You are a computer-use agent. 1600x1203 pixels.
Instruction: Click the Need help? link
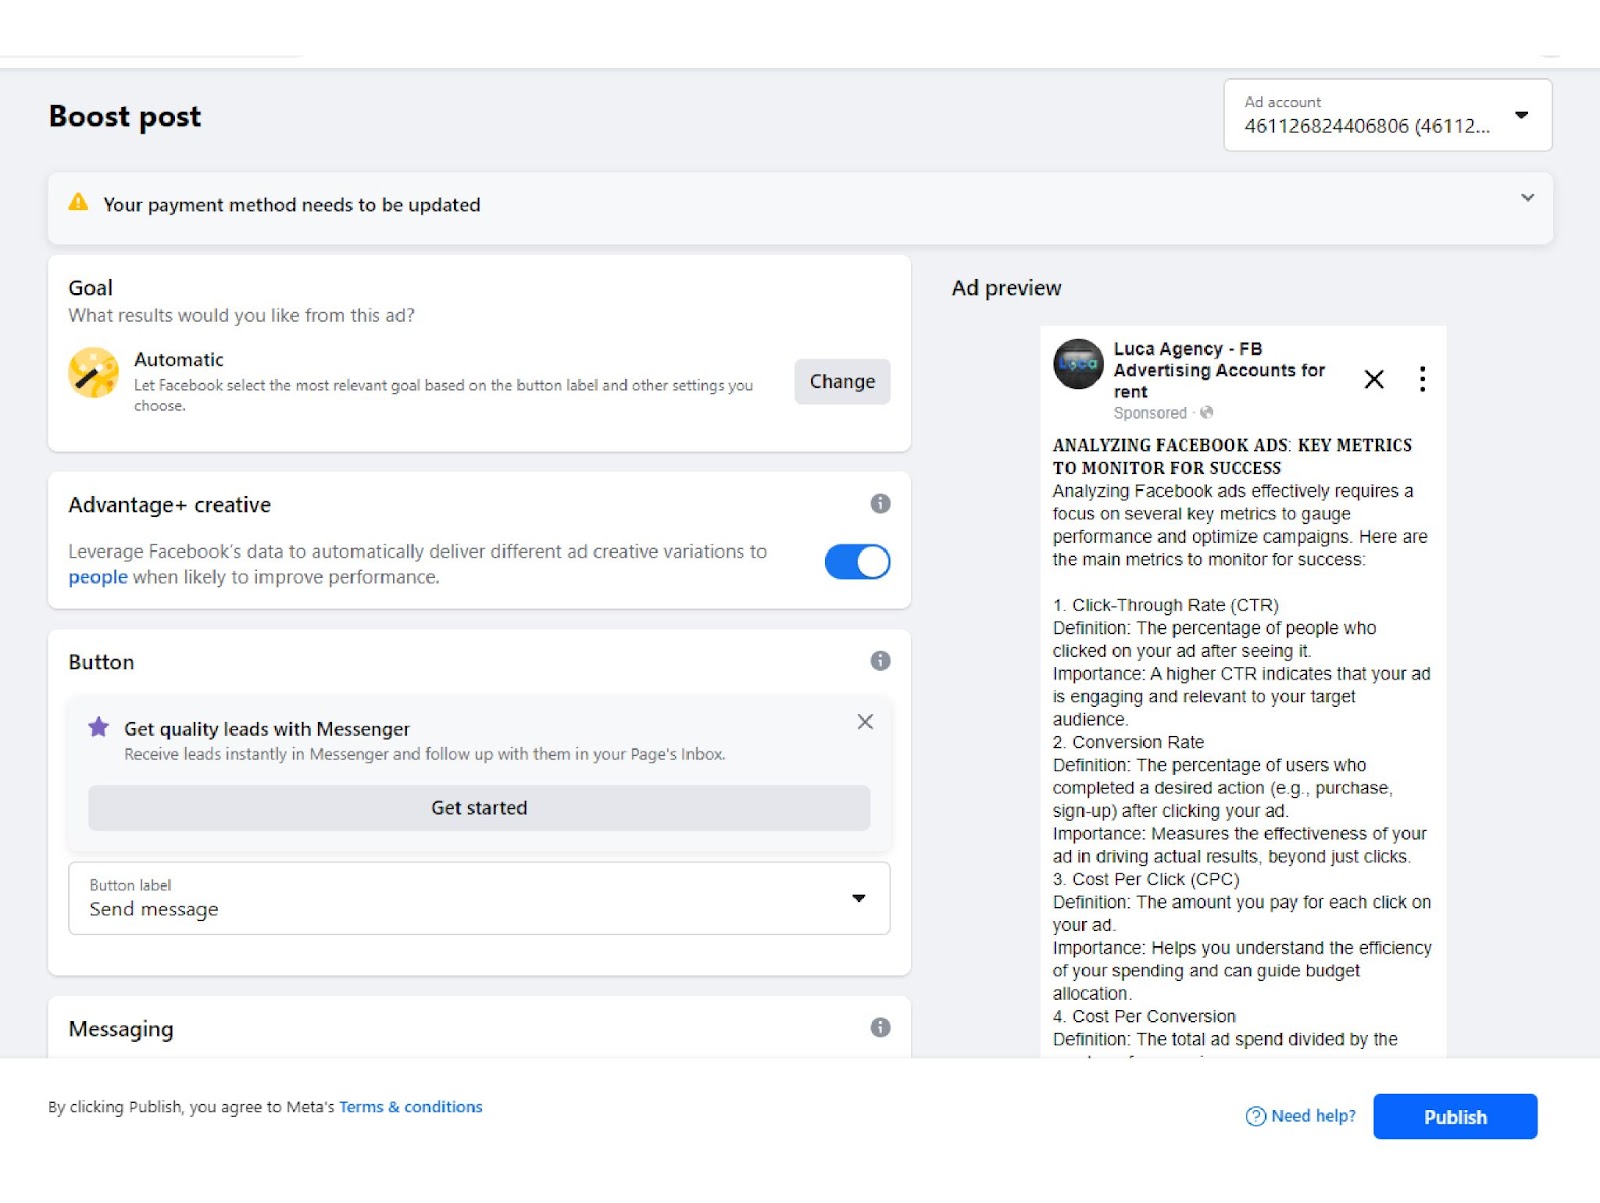tap(1301, 1116)
